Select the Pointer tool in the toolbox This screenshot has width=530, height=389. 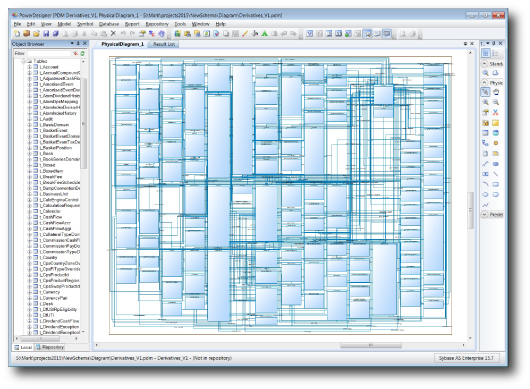(x=485, y=92)
